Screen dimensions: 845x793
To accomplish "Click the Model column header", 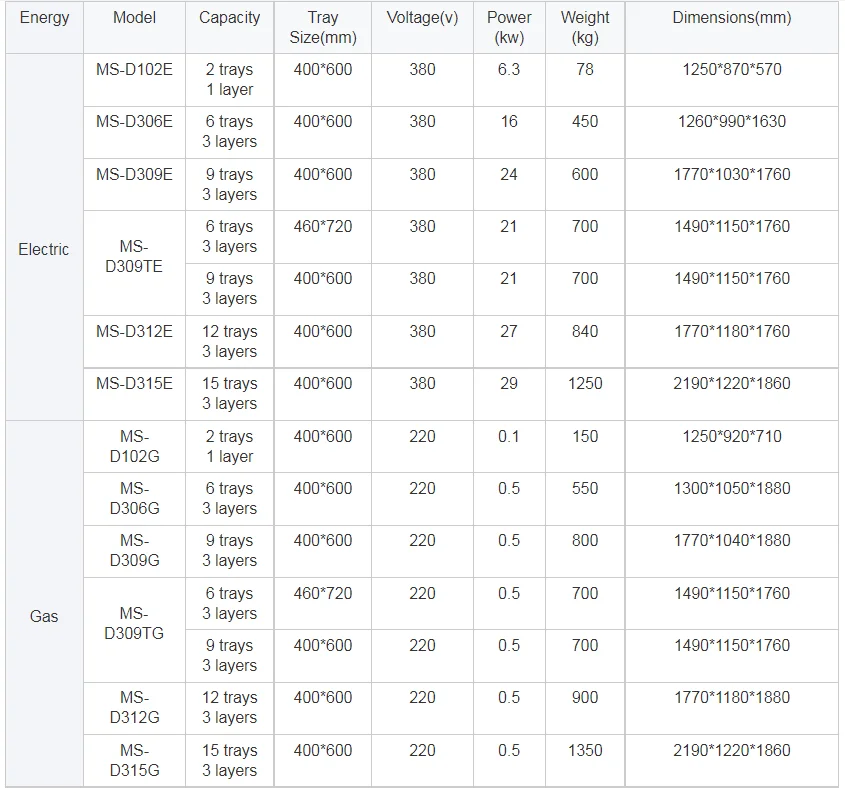I will coord(134,18).
